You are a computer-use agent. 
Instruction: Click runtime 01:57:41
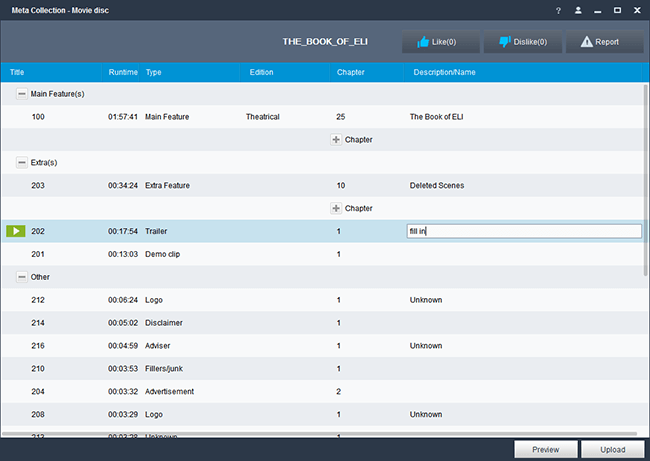pyautogui.click(x=123, y=117)
